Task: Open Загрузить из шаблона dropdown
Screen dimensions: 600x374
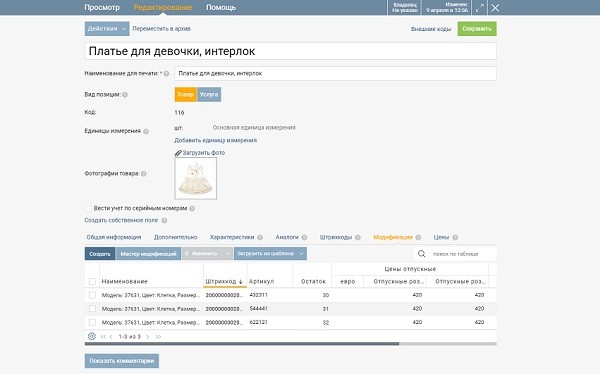Action: (x=270, y=254)
